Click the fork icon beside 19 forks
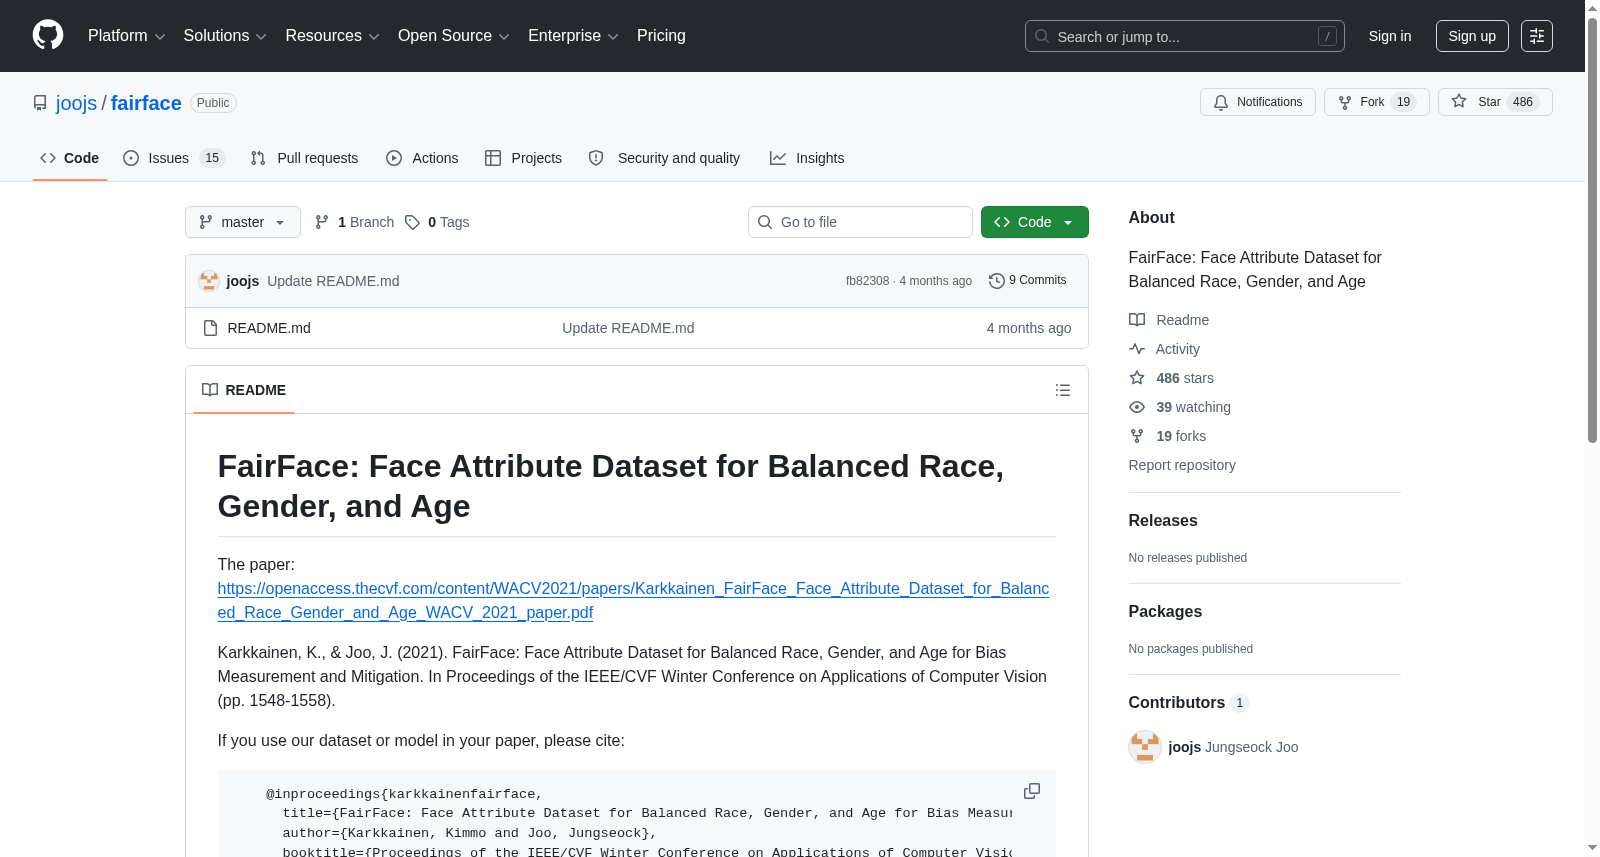Viewport: 1600px width, 857px height. (1137, 436)
